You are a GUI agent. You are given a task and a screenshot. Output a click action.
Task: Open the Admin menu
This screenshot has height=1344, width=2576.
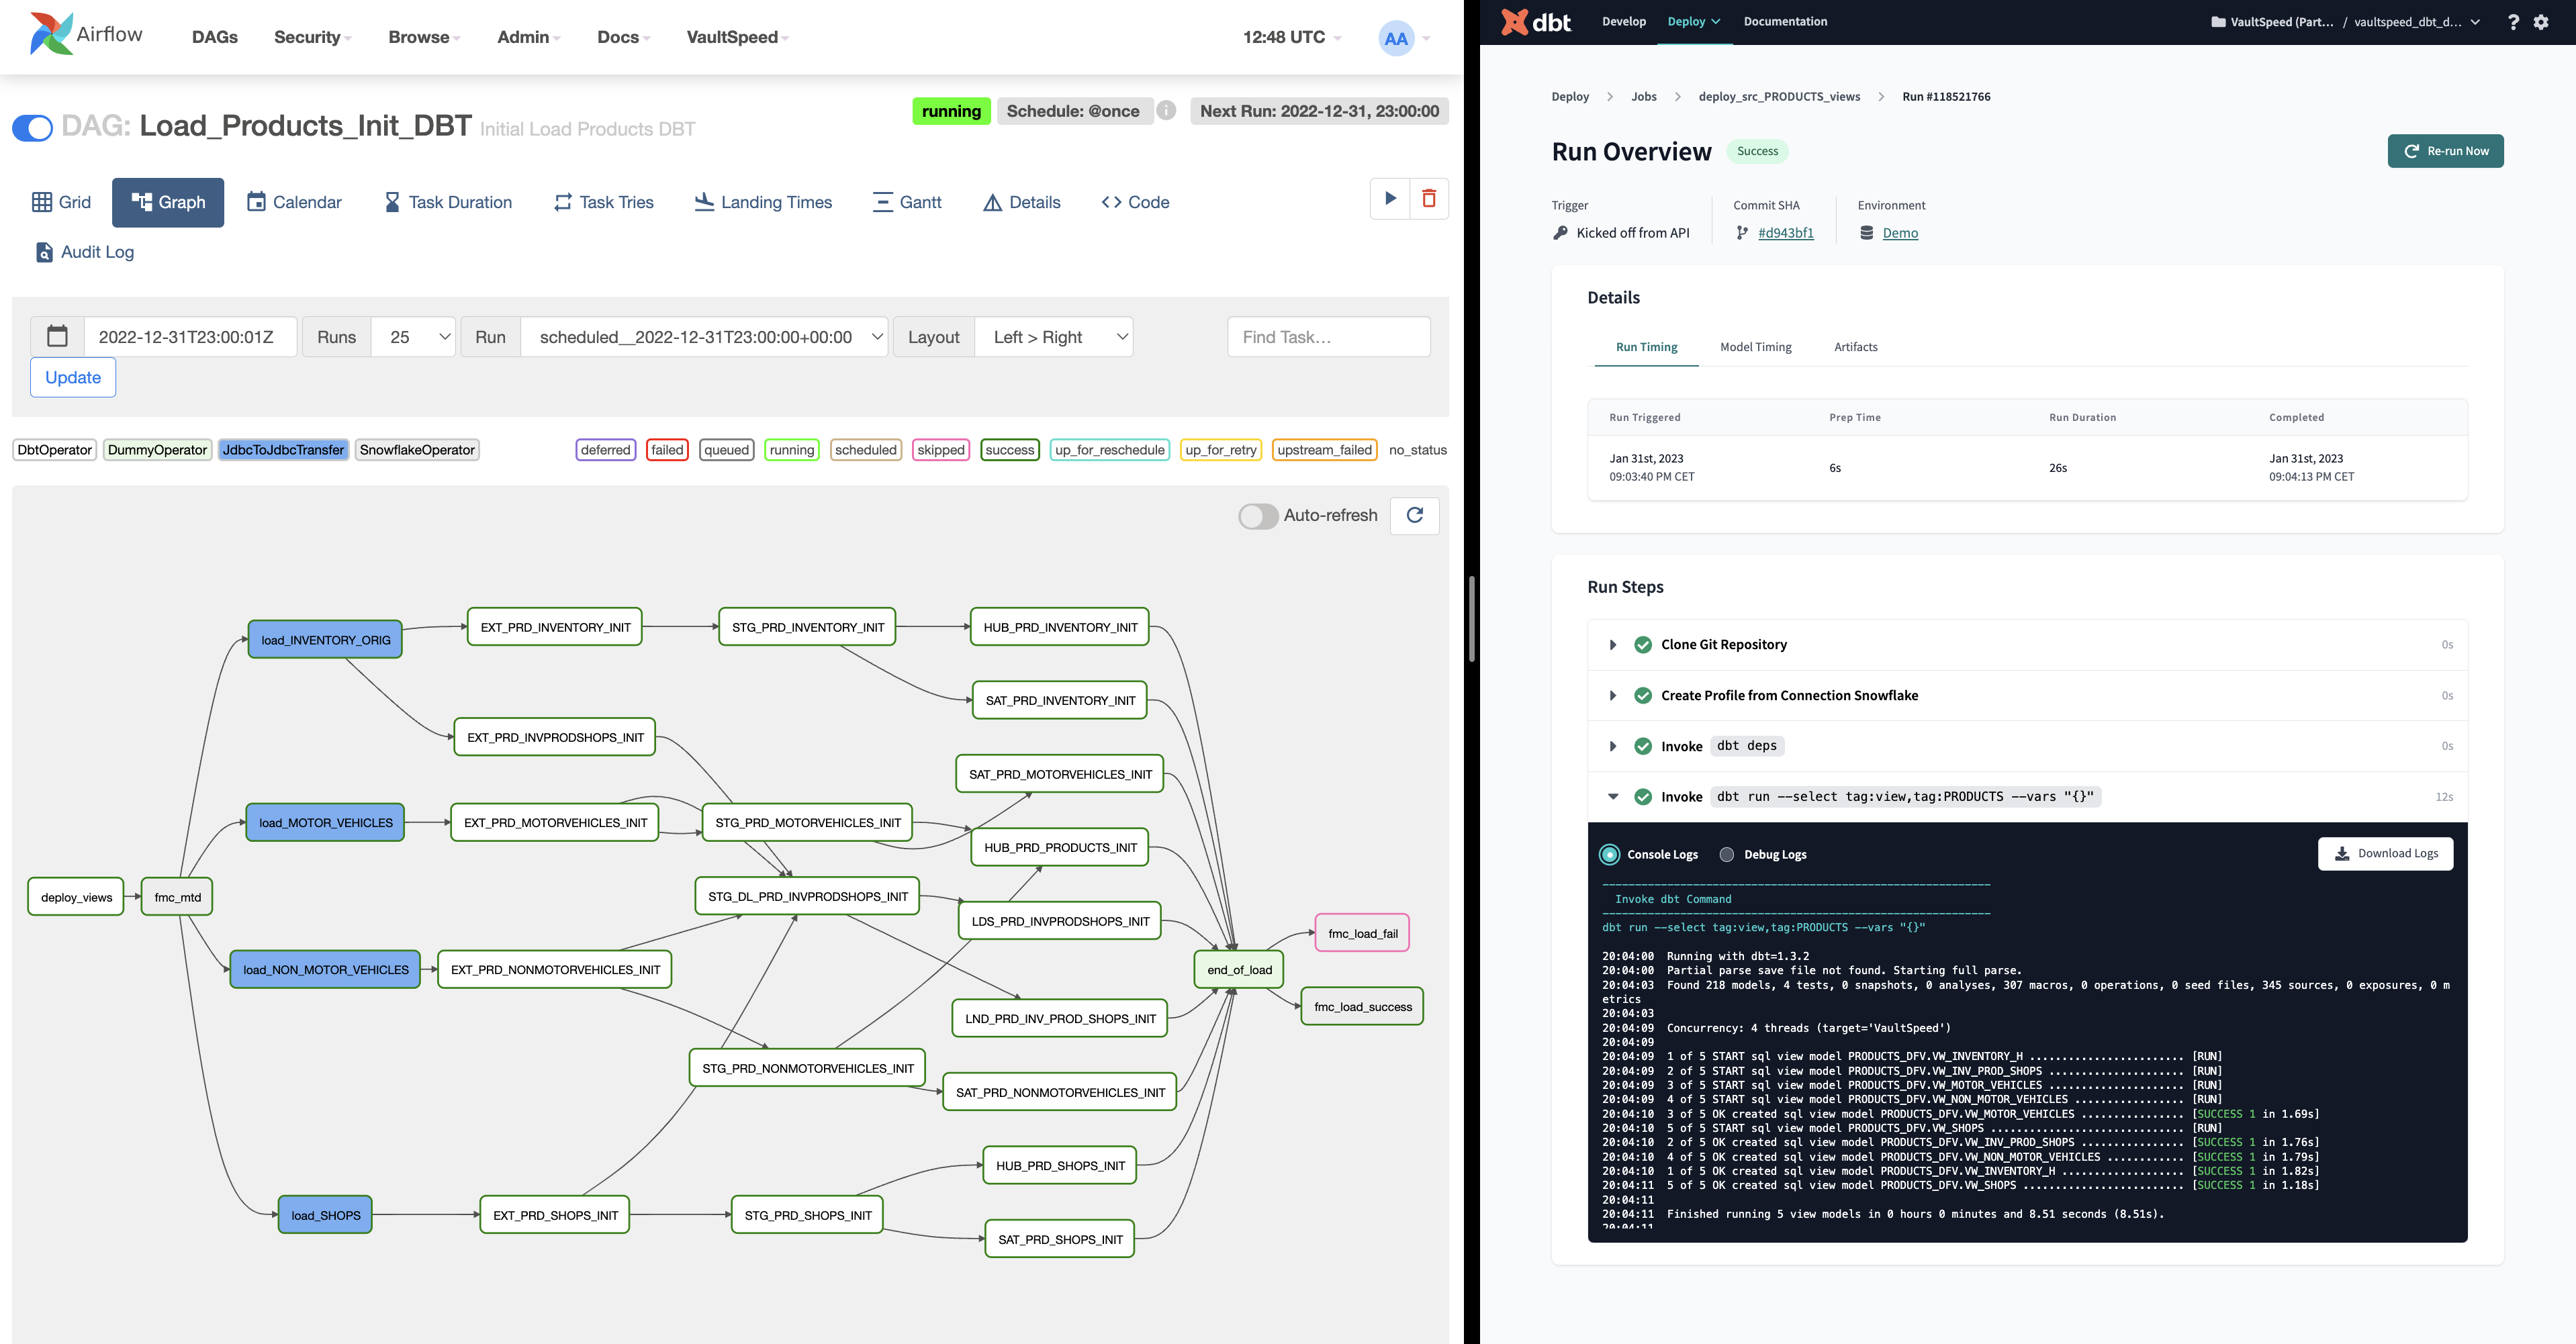[x=528, y=37]
